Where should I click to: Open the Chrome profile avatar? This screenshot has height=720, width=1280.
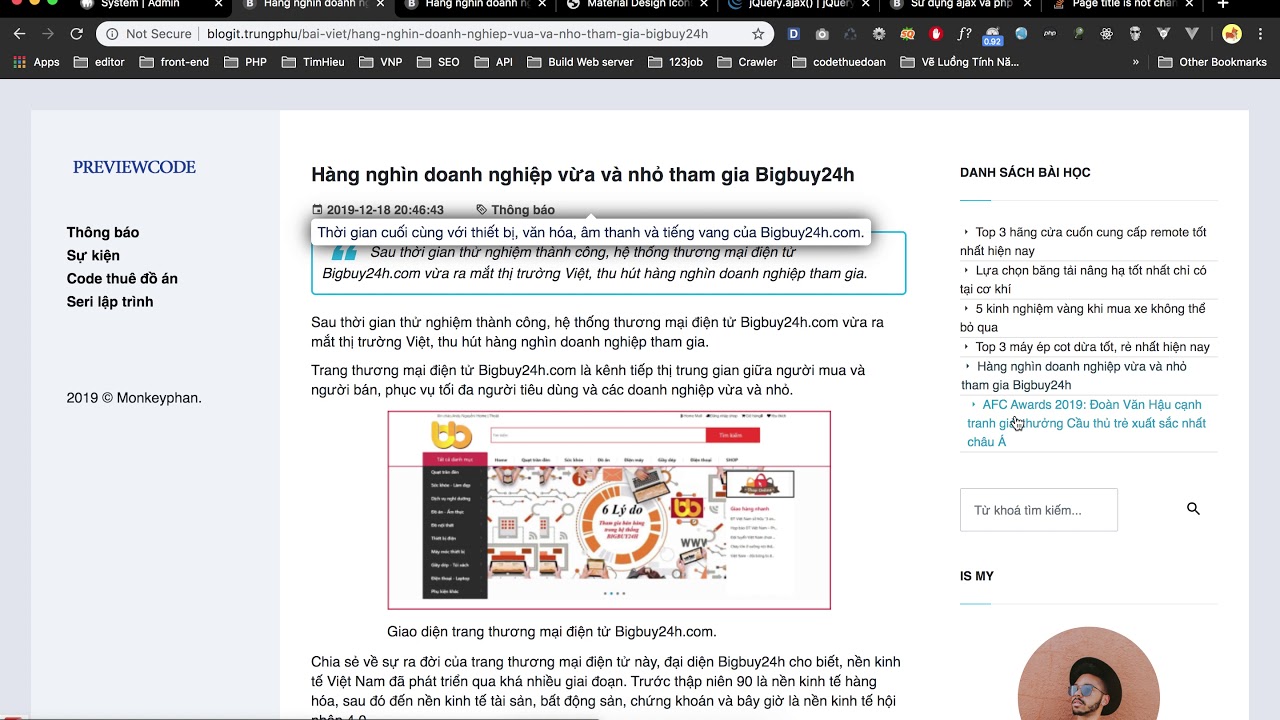point(1232,34)
